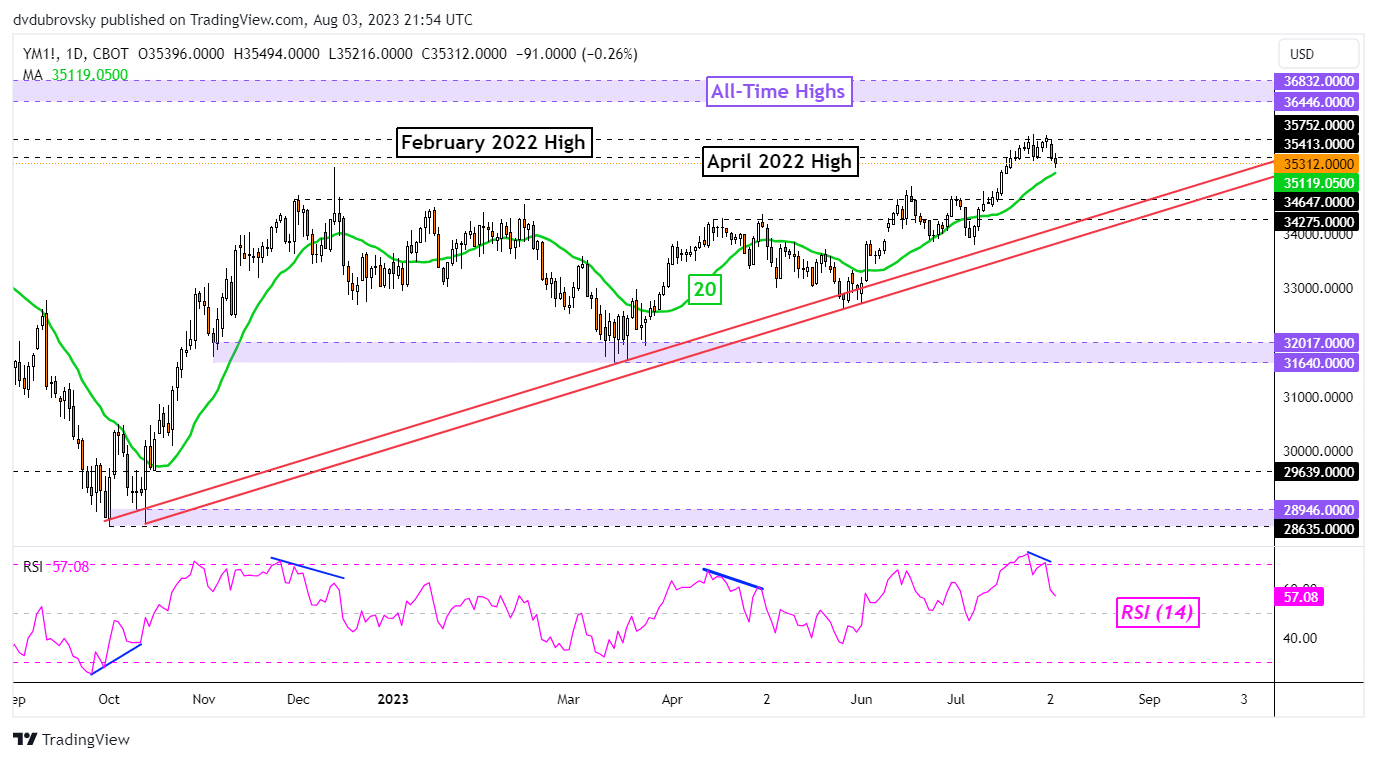
Task: Click the Dec label on the time axis
Action: pos(300,699)
